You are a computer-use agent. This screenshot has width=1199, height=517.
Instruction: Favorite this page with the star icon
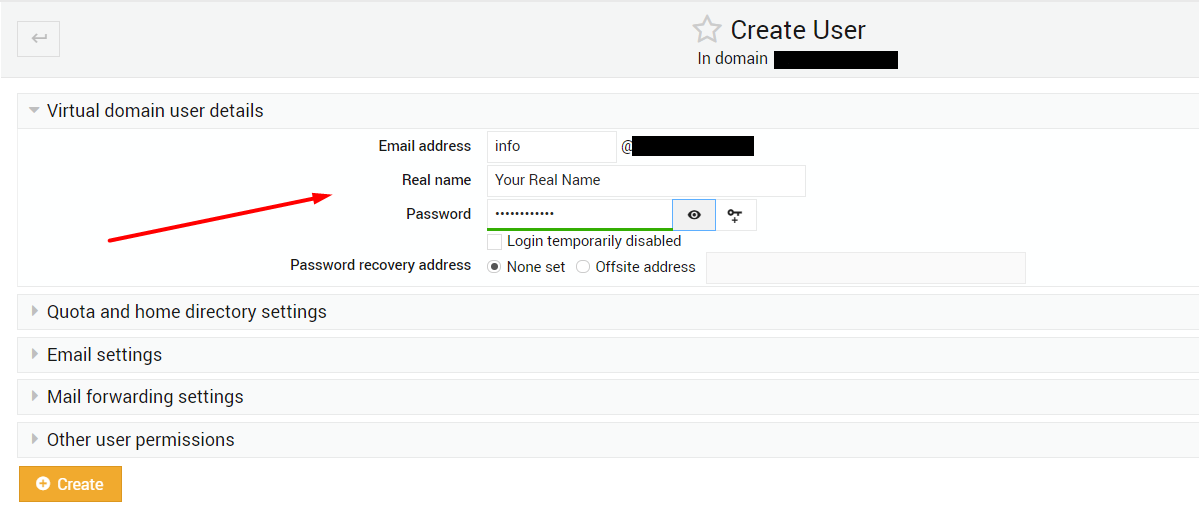pyautogui.click(x=707, y=30)
